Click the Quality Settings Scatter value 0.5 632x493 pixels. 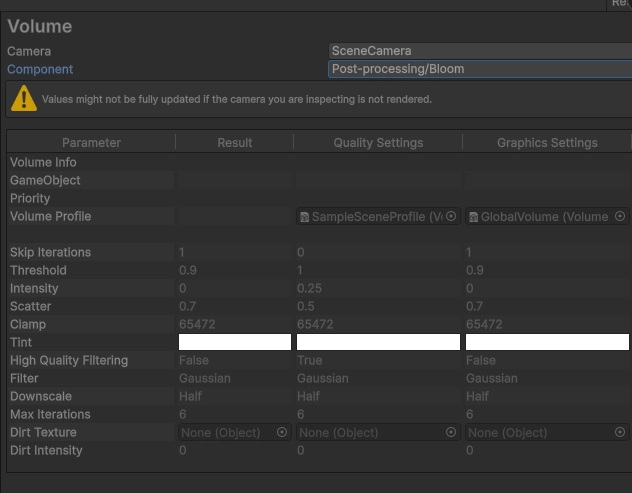pos(306,306)
